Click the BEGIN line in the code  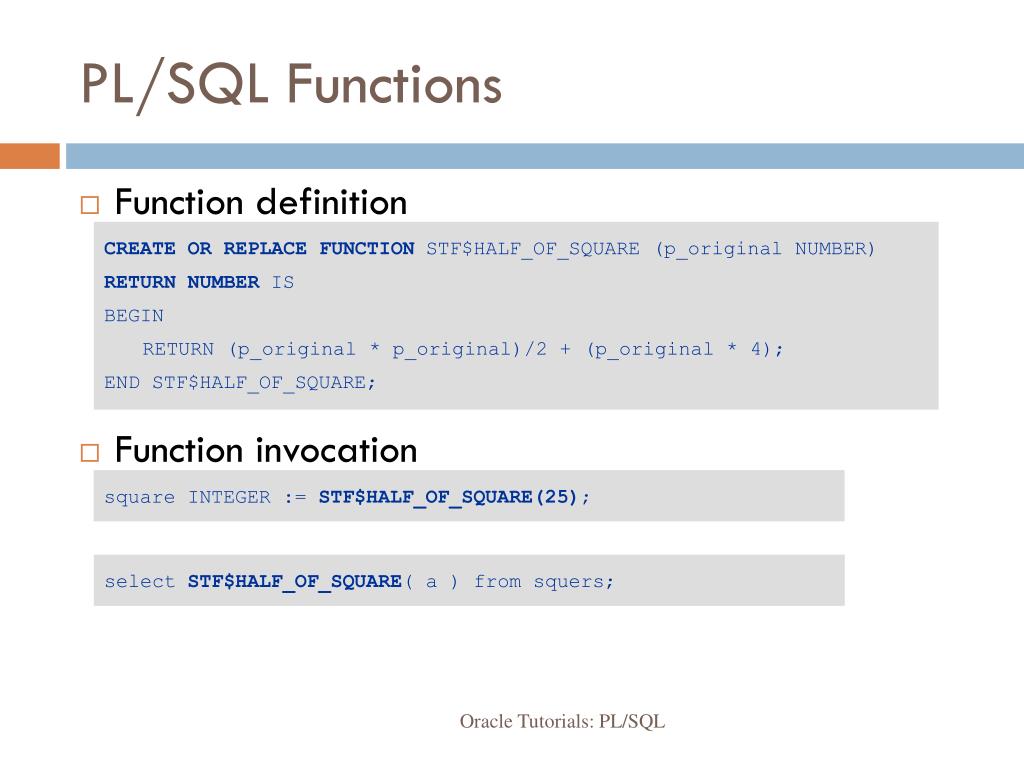[134, 316]
